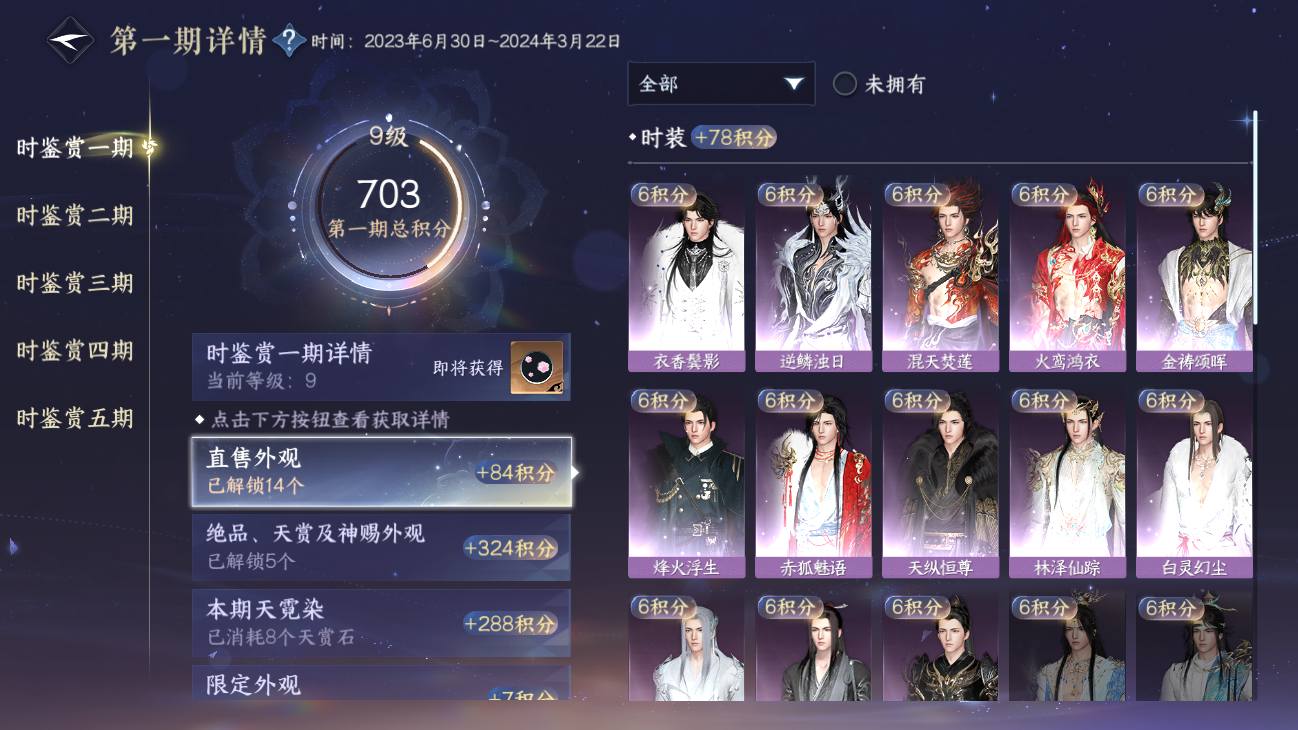Select the 逆鳞浊日 outfit card
This screenshot has width=1298, height=730.
(813, 277)
